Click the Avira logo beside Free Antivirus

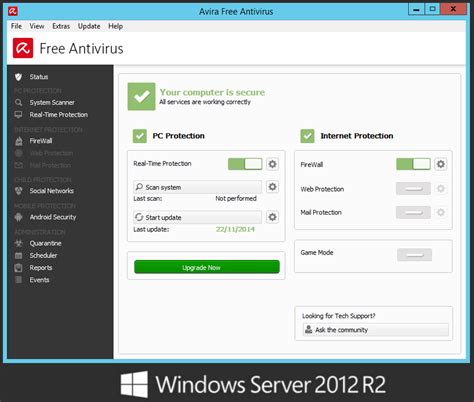click(23, 48)
